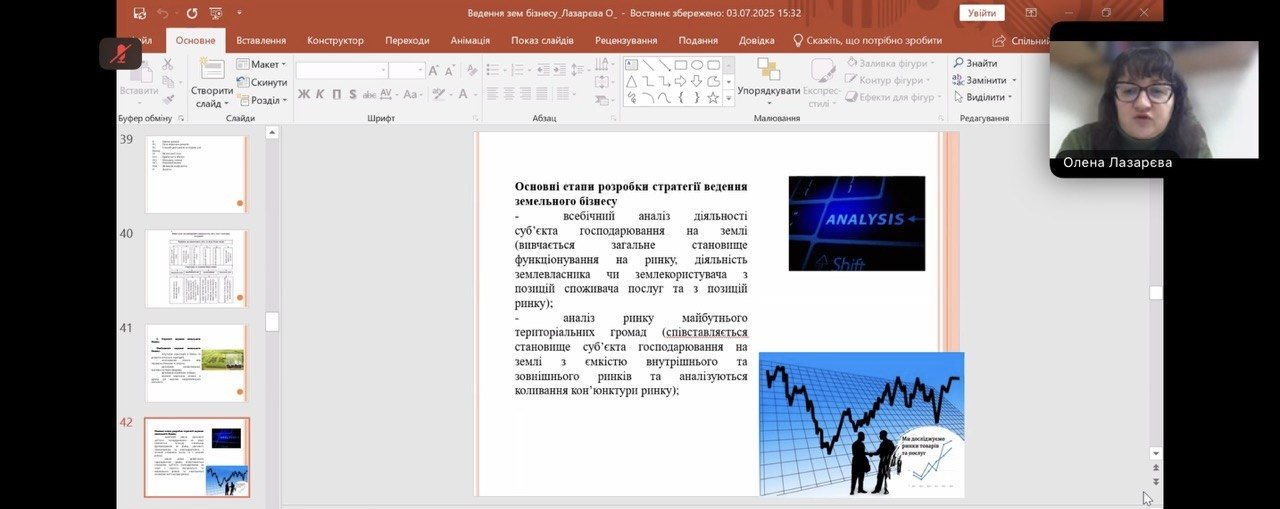This screenshot has width=1280, height=509.
Task: Expand the Макет layout dropdown
Action: click(262, 64)
